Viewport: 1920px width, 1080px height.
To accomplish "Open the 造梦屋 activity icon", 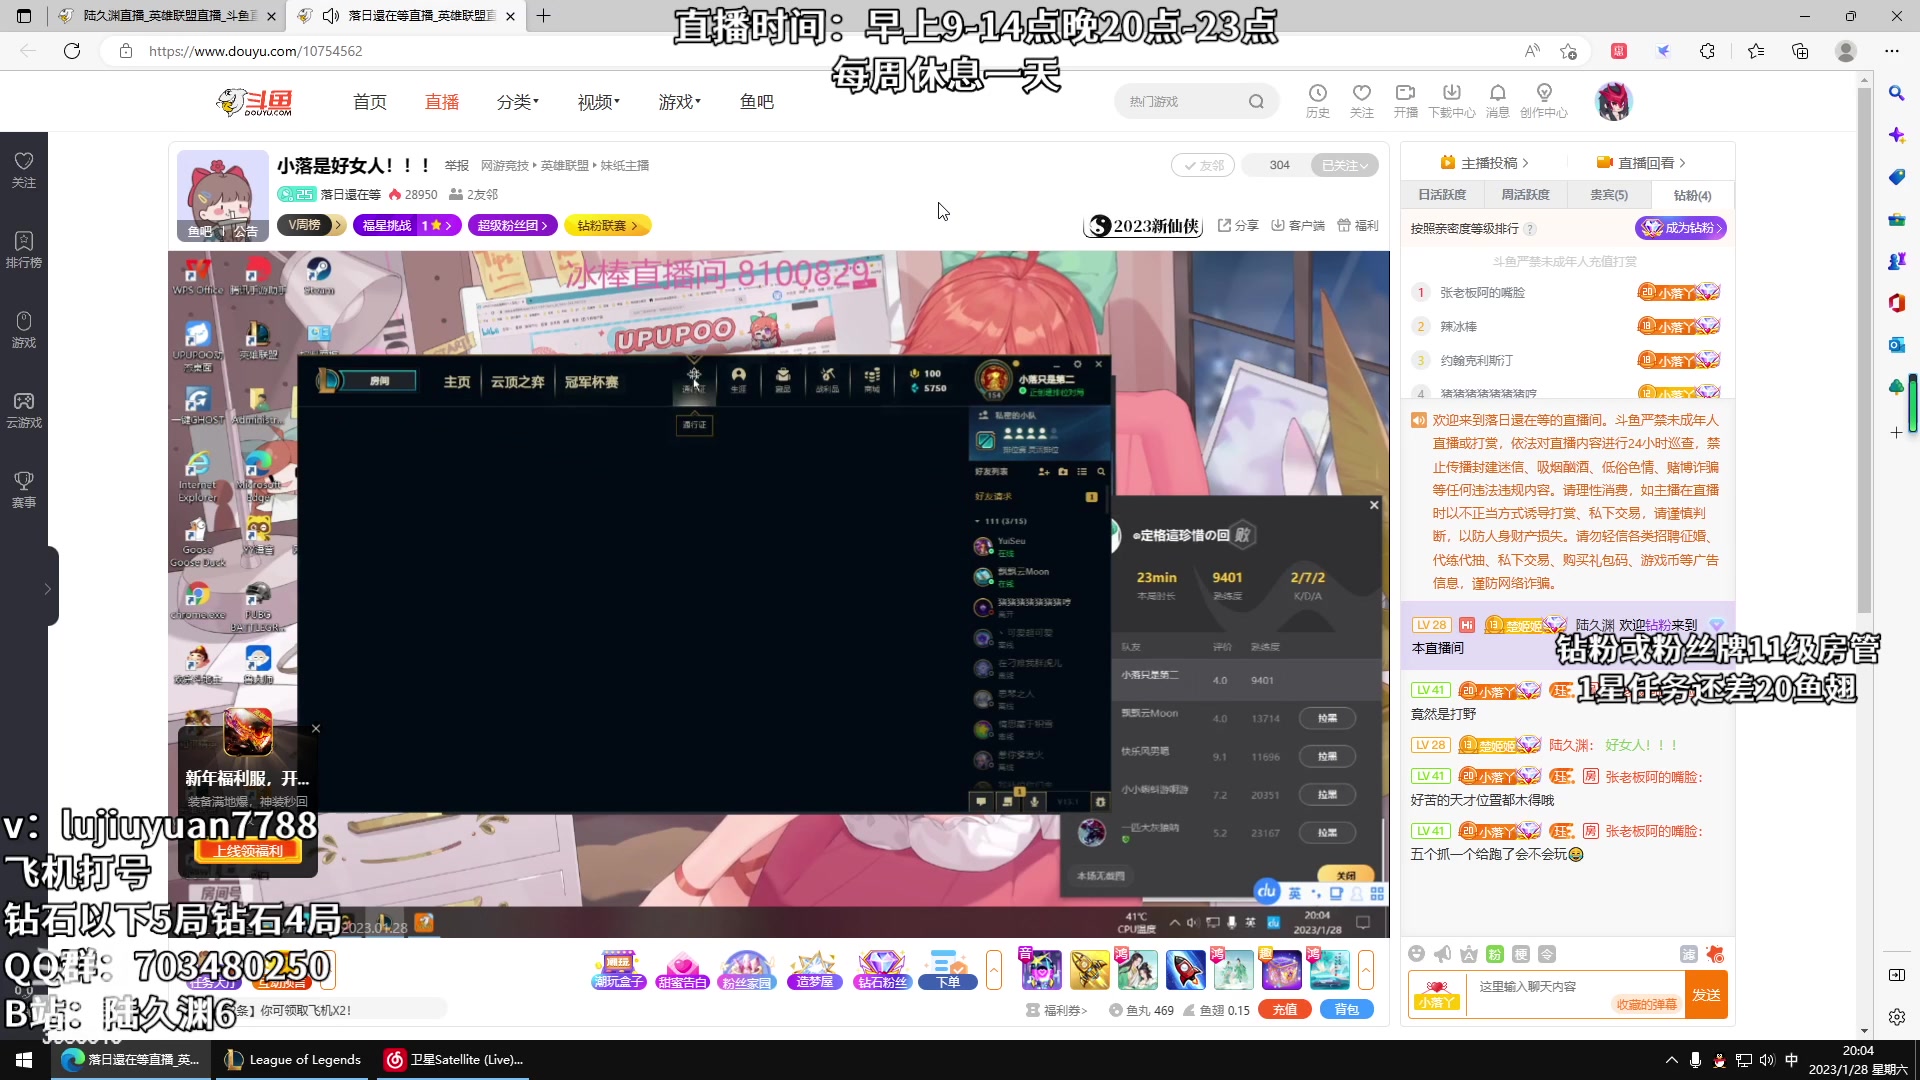I will point(815,969).
